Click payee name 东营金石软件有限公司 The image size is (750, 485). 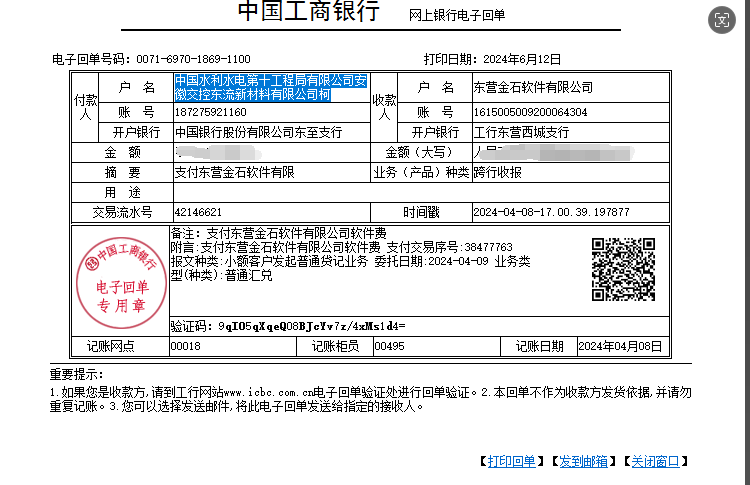tap(533, 88)
